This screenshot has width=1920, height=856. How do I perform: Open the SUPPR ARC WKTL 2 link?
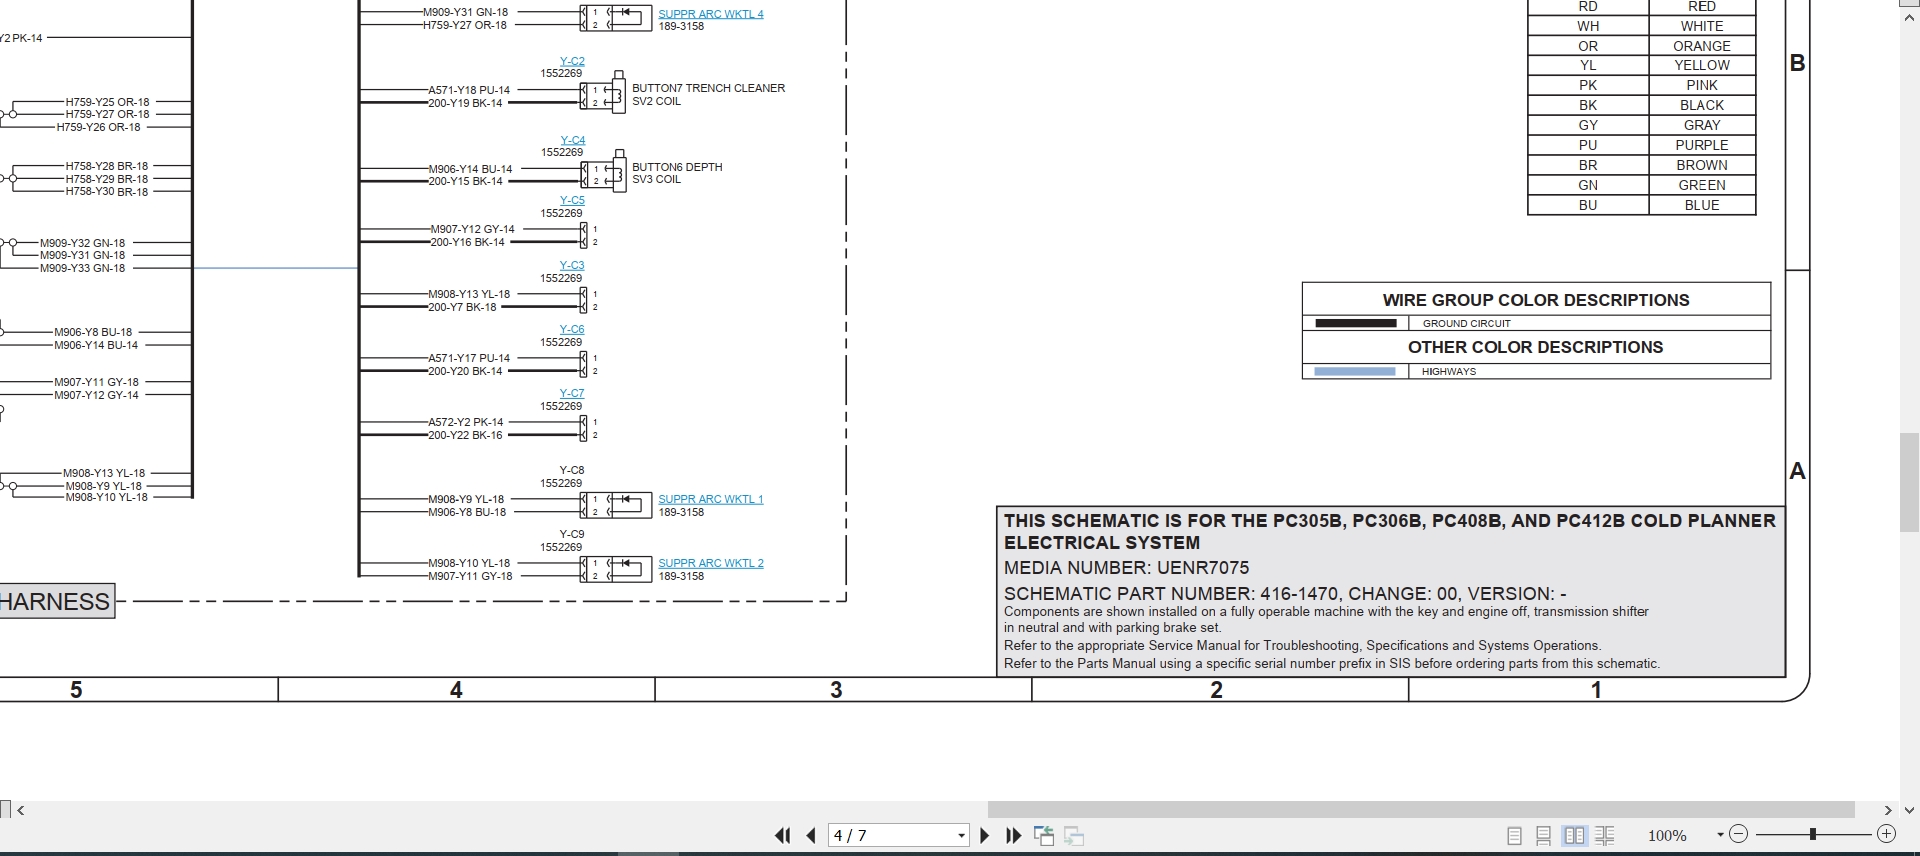tap(710, 563)
